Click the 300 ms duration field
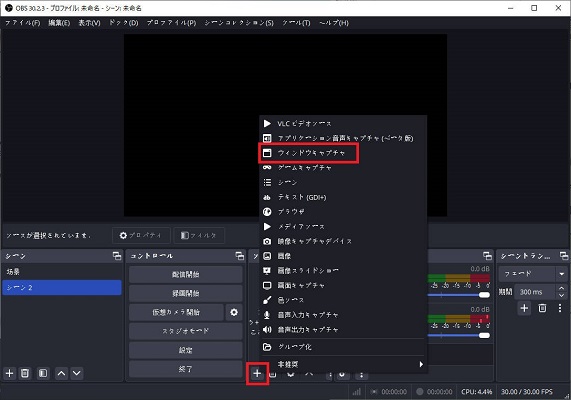Screen dimensions: 571x400 pyautogui.click(x=536, y=292)
